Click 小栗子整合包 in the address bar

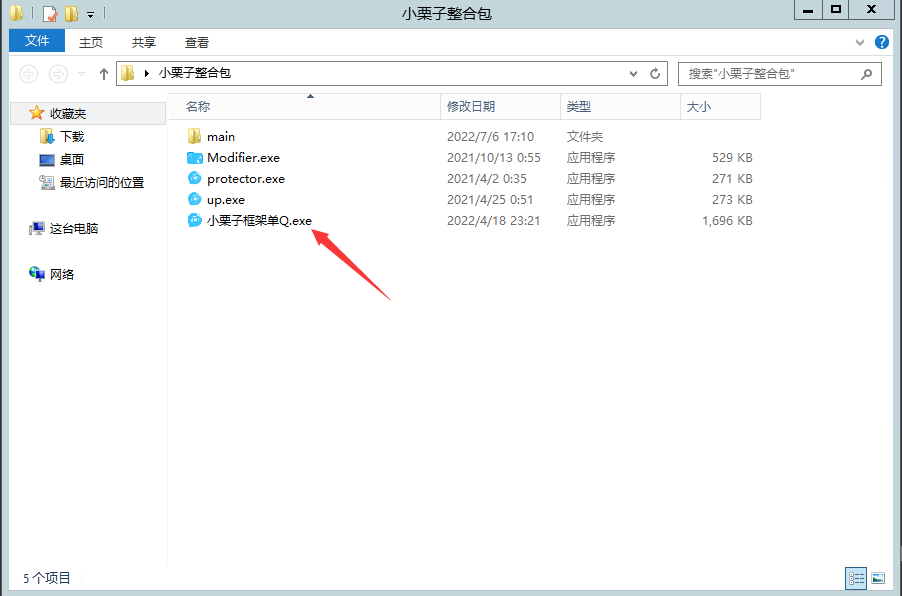(195, 73)
